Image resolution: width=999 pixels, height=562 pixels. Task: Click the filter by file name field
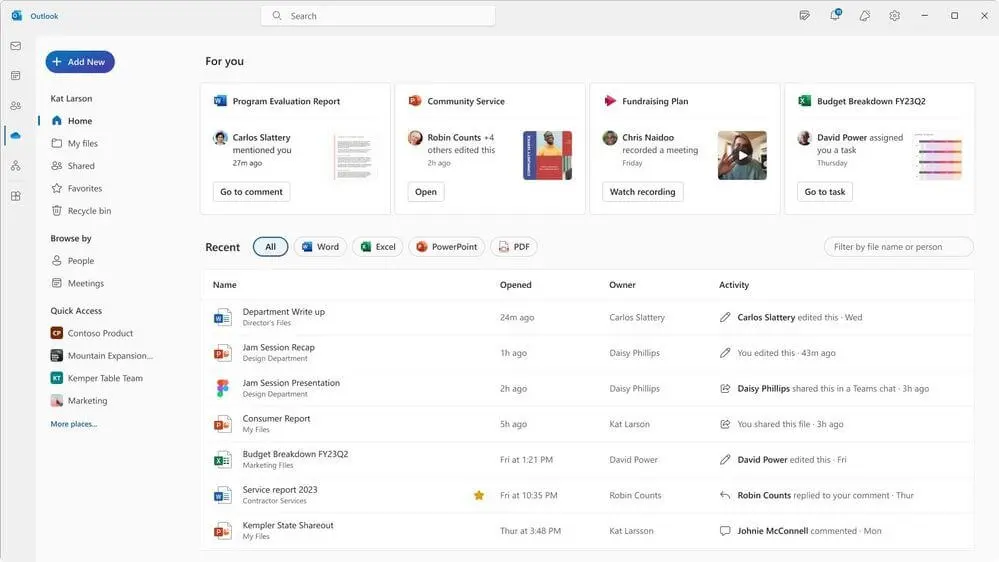pos(898,247)
